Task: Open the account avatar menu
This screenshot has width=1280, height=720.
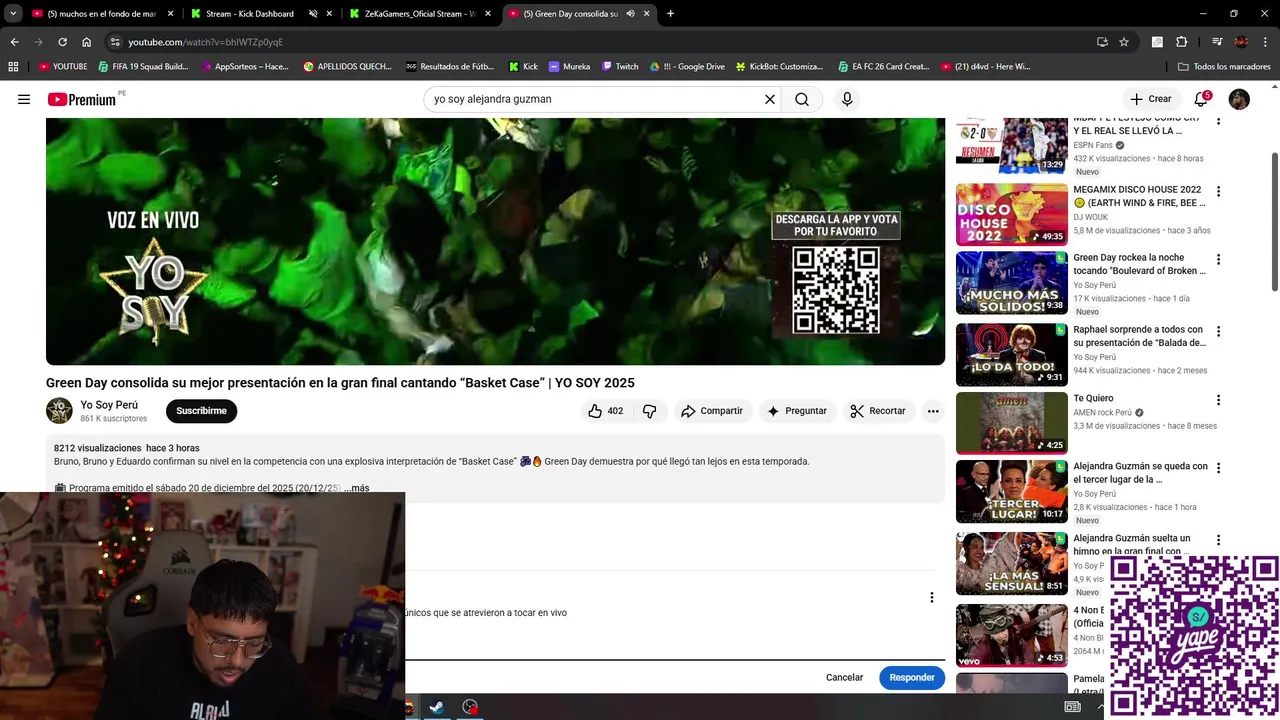Action: tap(1239, 99)
